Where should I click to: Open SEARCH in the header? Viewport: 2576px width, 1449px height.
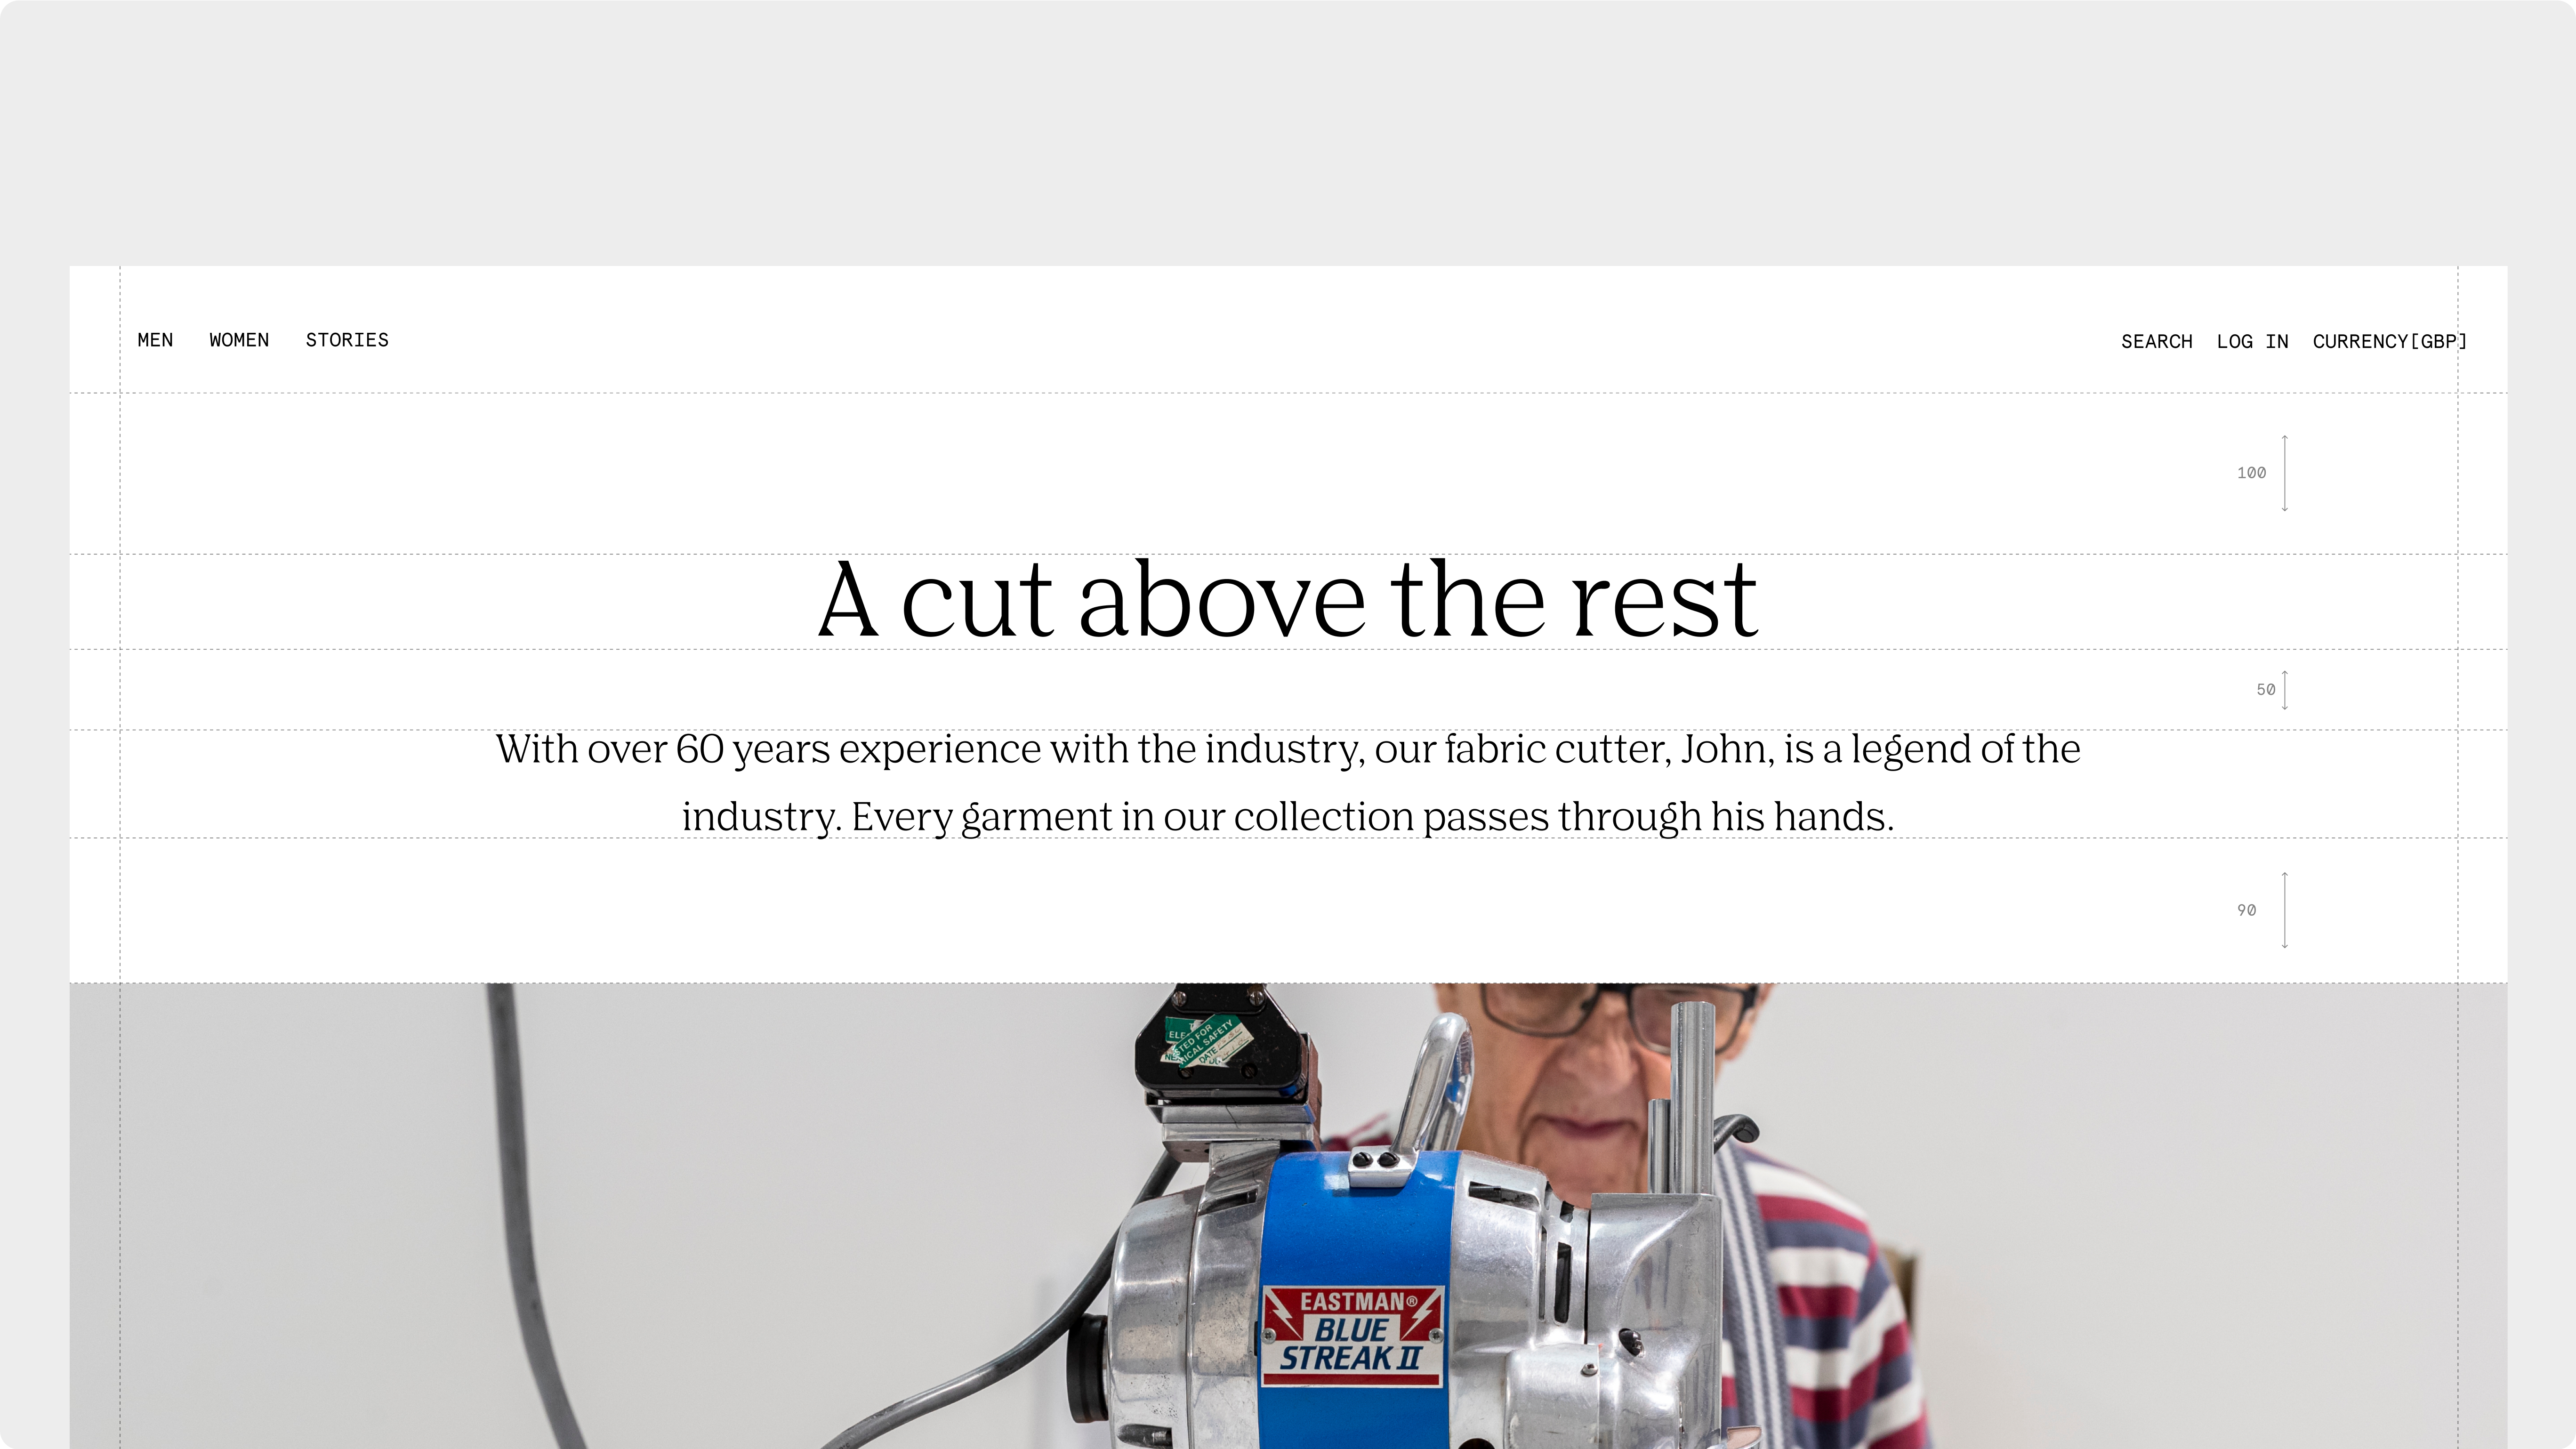[x=2157, y=341]
